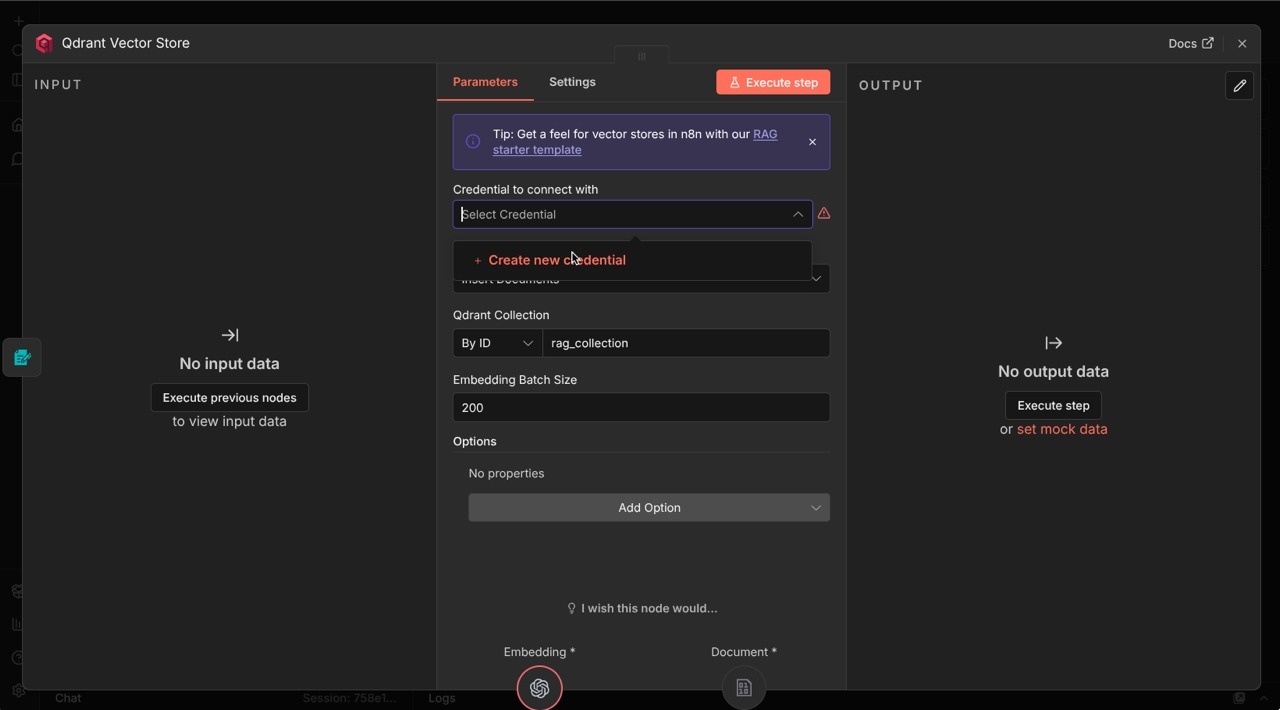Choose Create new credential option
Screen dimensions: 1280x710
pyautogui.click(x=632, y=260)
